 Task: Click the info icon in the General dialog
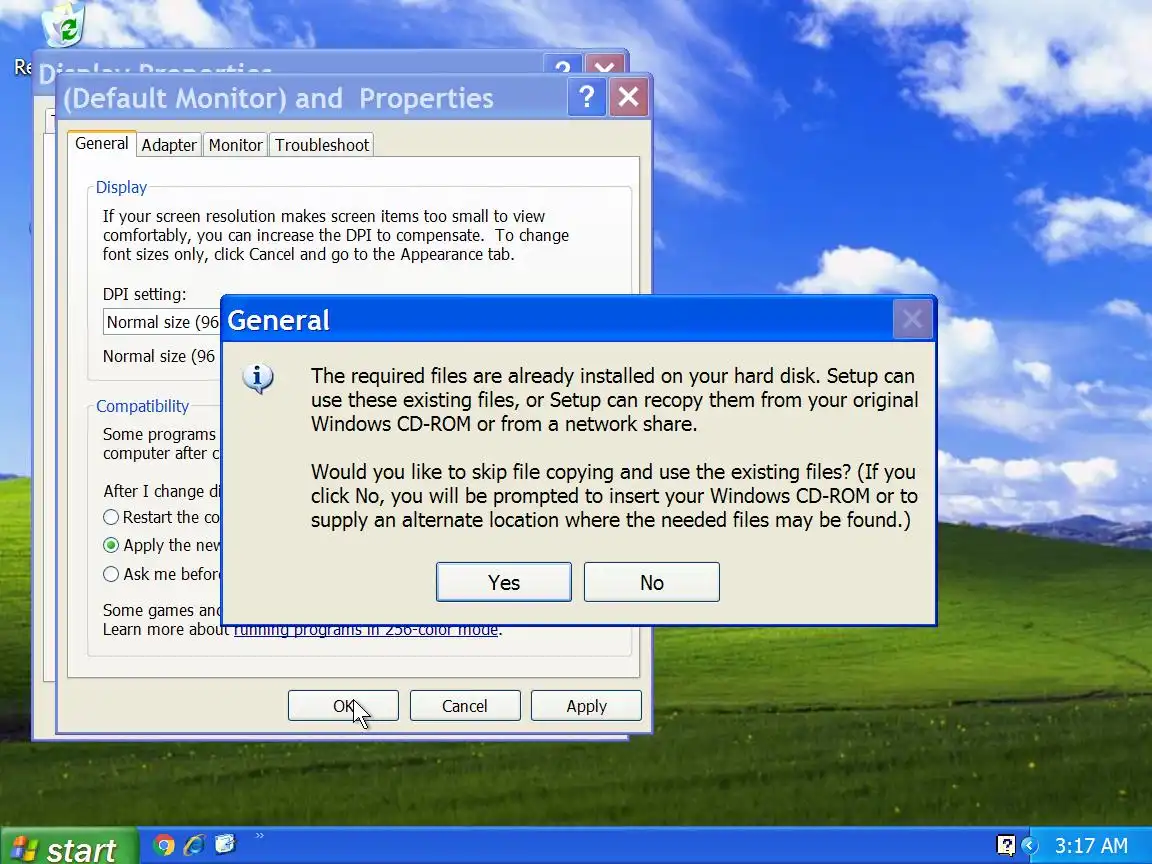[257, 378]
